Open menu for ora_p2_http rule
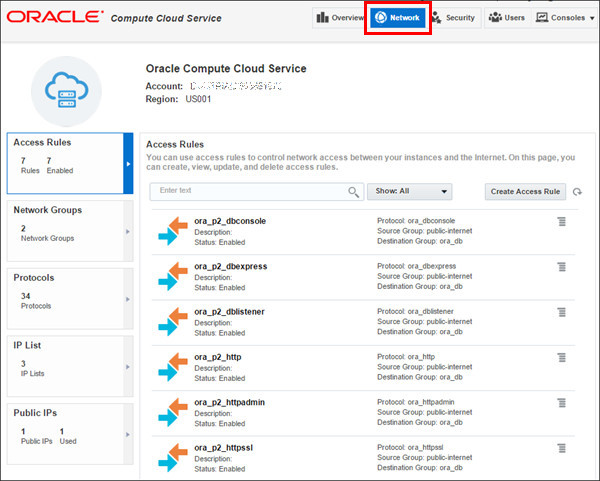This screenshot has width=600, height=481. click(561, 357)
